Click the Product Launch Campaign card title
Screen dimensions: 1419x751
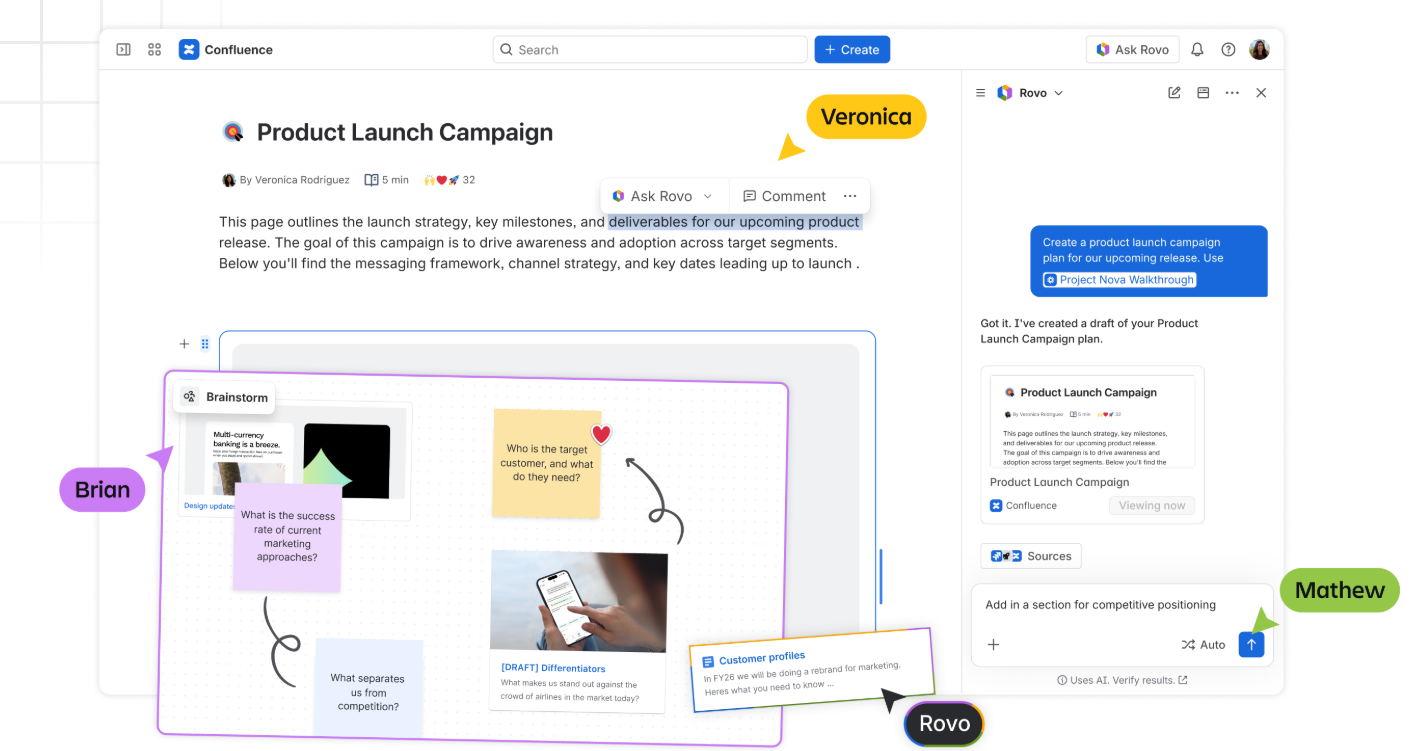(1060, 482)
